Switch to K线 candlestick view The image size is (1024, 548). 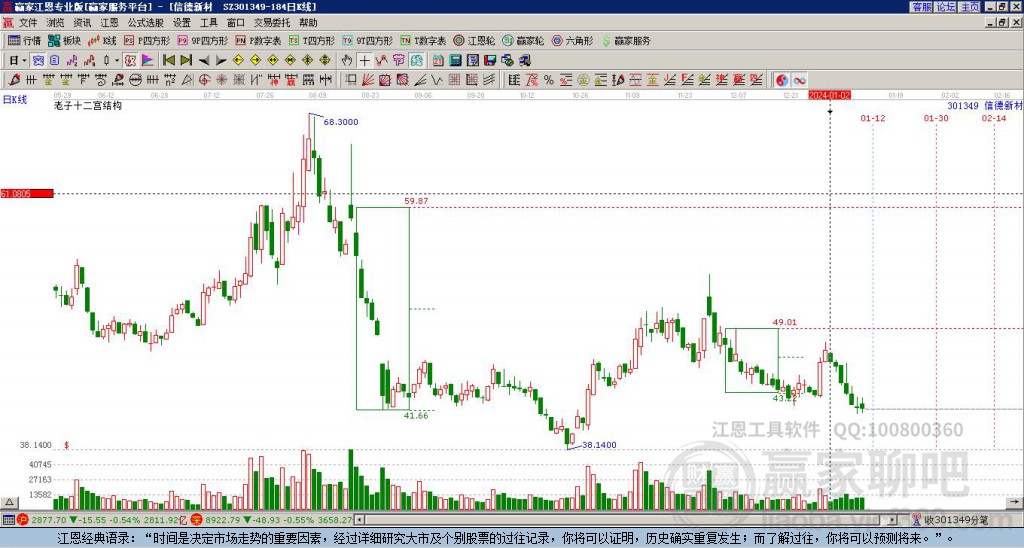coord(102,40)
